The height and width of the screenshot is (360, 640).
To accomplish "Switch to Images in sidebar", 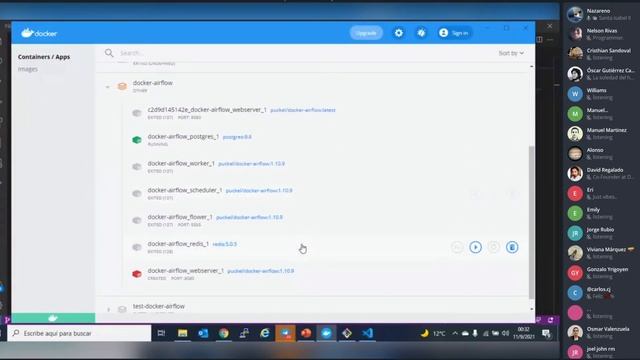I will tap(28, 69).
